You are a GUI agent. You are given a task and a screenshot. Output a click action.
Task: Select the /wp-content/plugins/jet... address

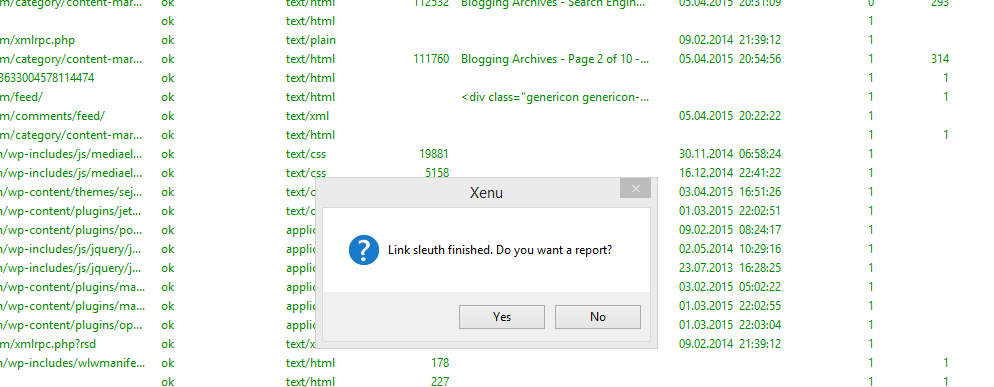tap(71, 211)
